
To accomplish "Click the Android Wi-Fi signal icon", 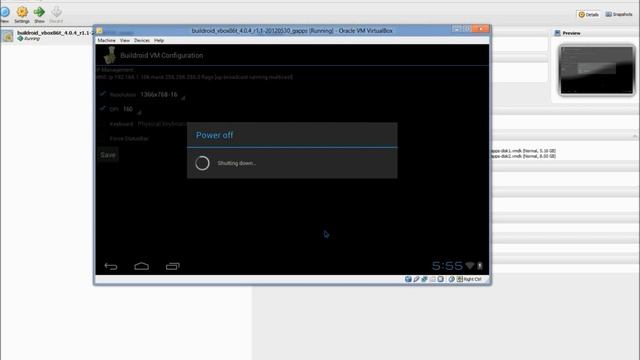I will point(470,266).
